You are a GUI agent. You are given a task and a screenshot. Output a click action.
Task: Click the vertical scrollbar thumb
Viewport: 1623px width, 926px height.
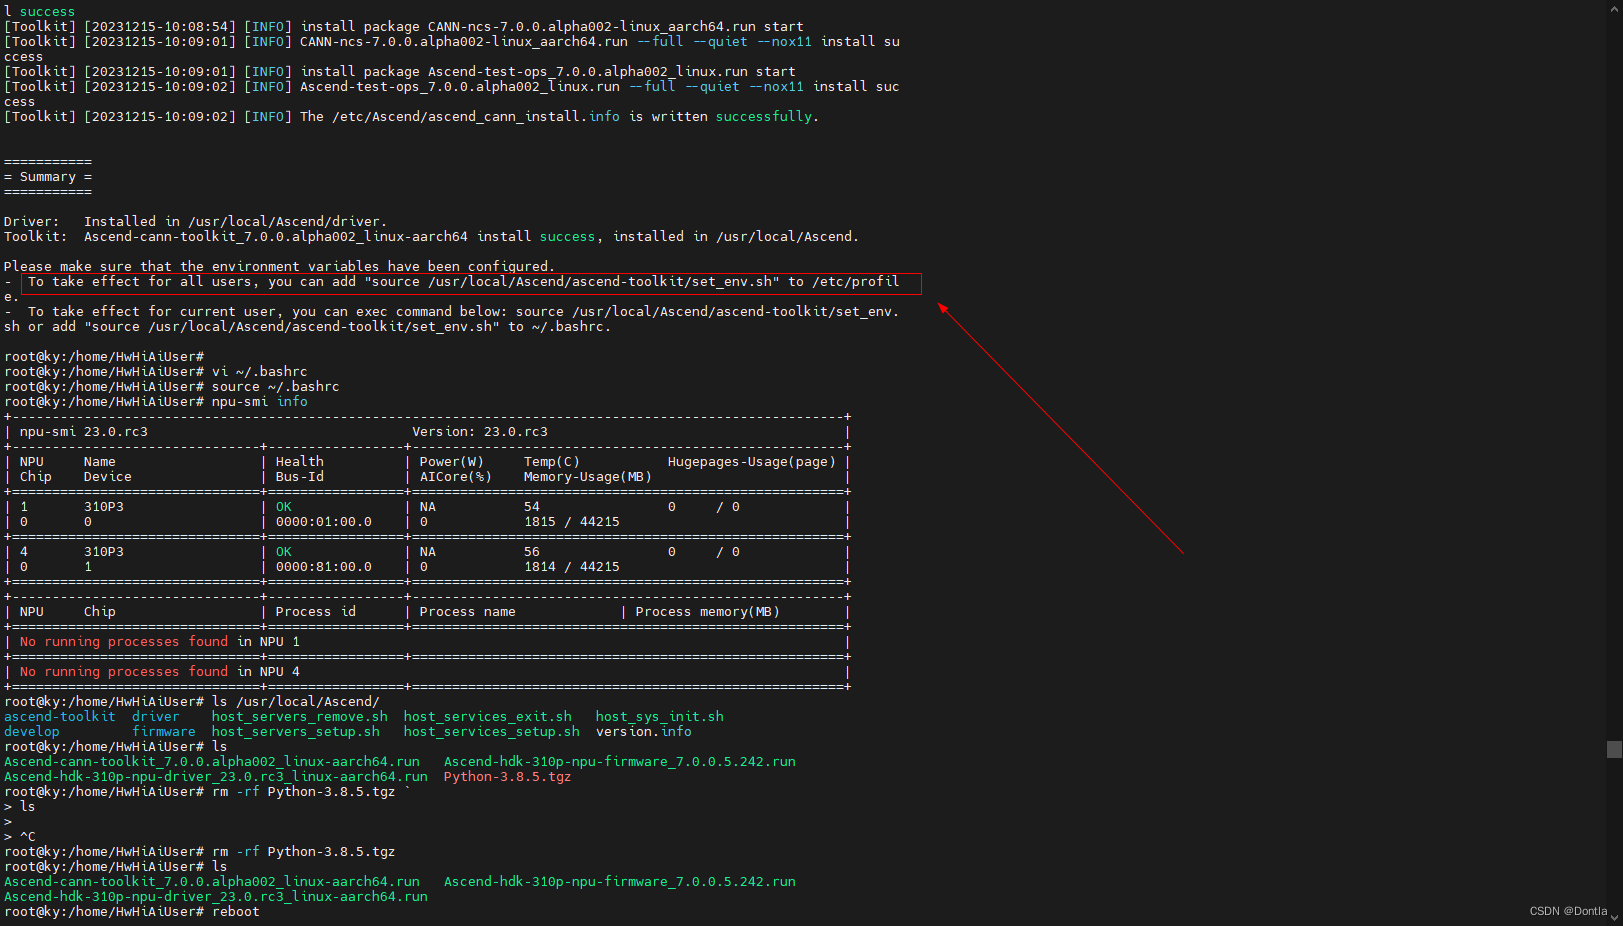pyautogui.click(x=1614, y=749)
